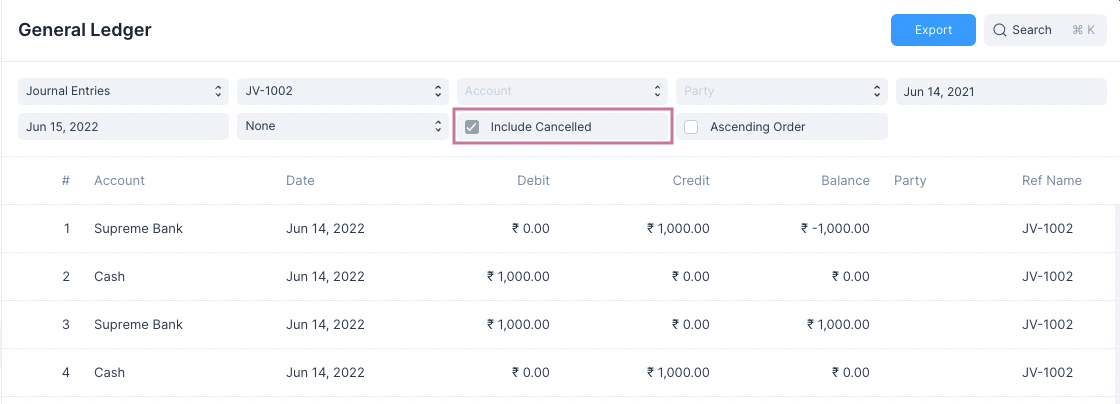The height and width of the screenshot is (404, 1120).
Task: Enable the Ascending Order checkbox
Action: pyautogui.click(x=692, y=127)
